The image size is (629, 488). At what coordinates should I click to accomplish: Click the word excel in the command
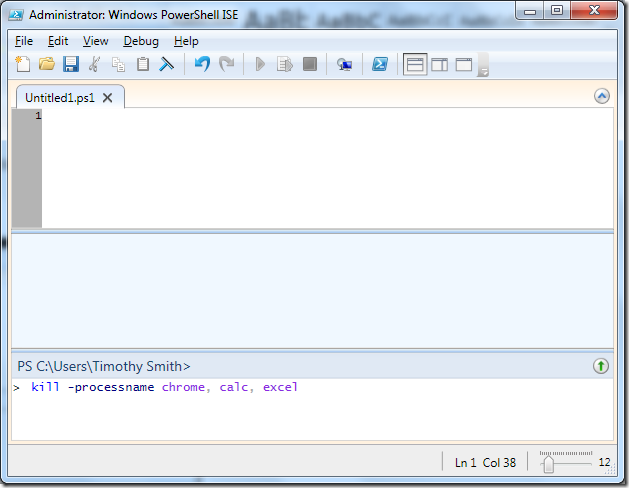pyautogui.click(x=280, y=387)
